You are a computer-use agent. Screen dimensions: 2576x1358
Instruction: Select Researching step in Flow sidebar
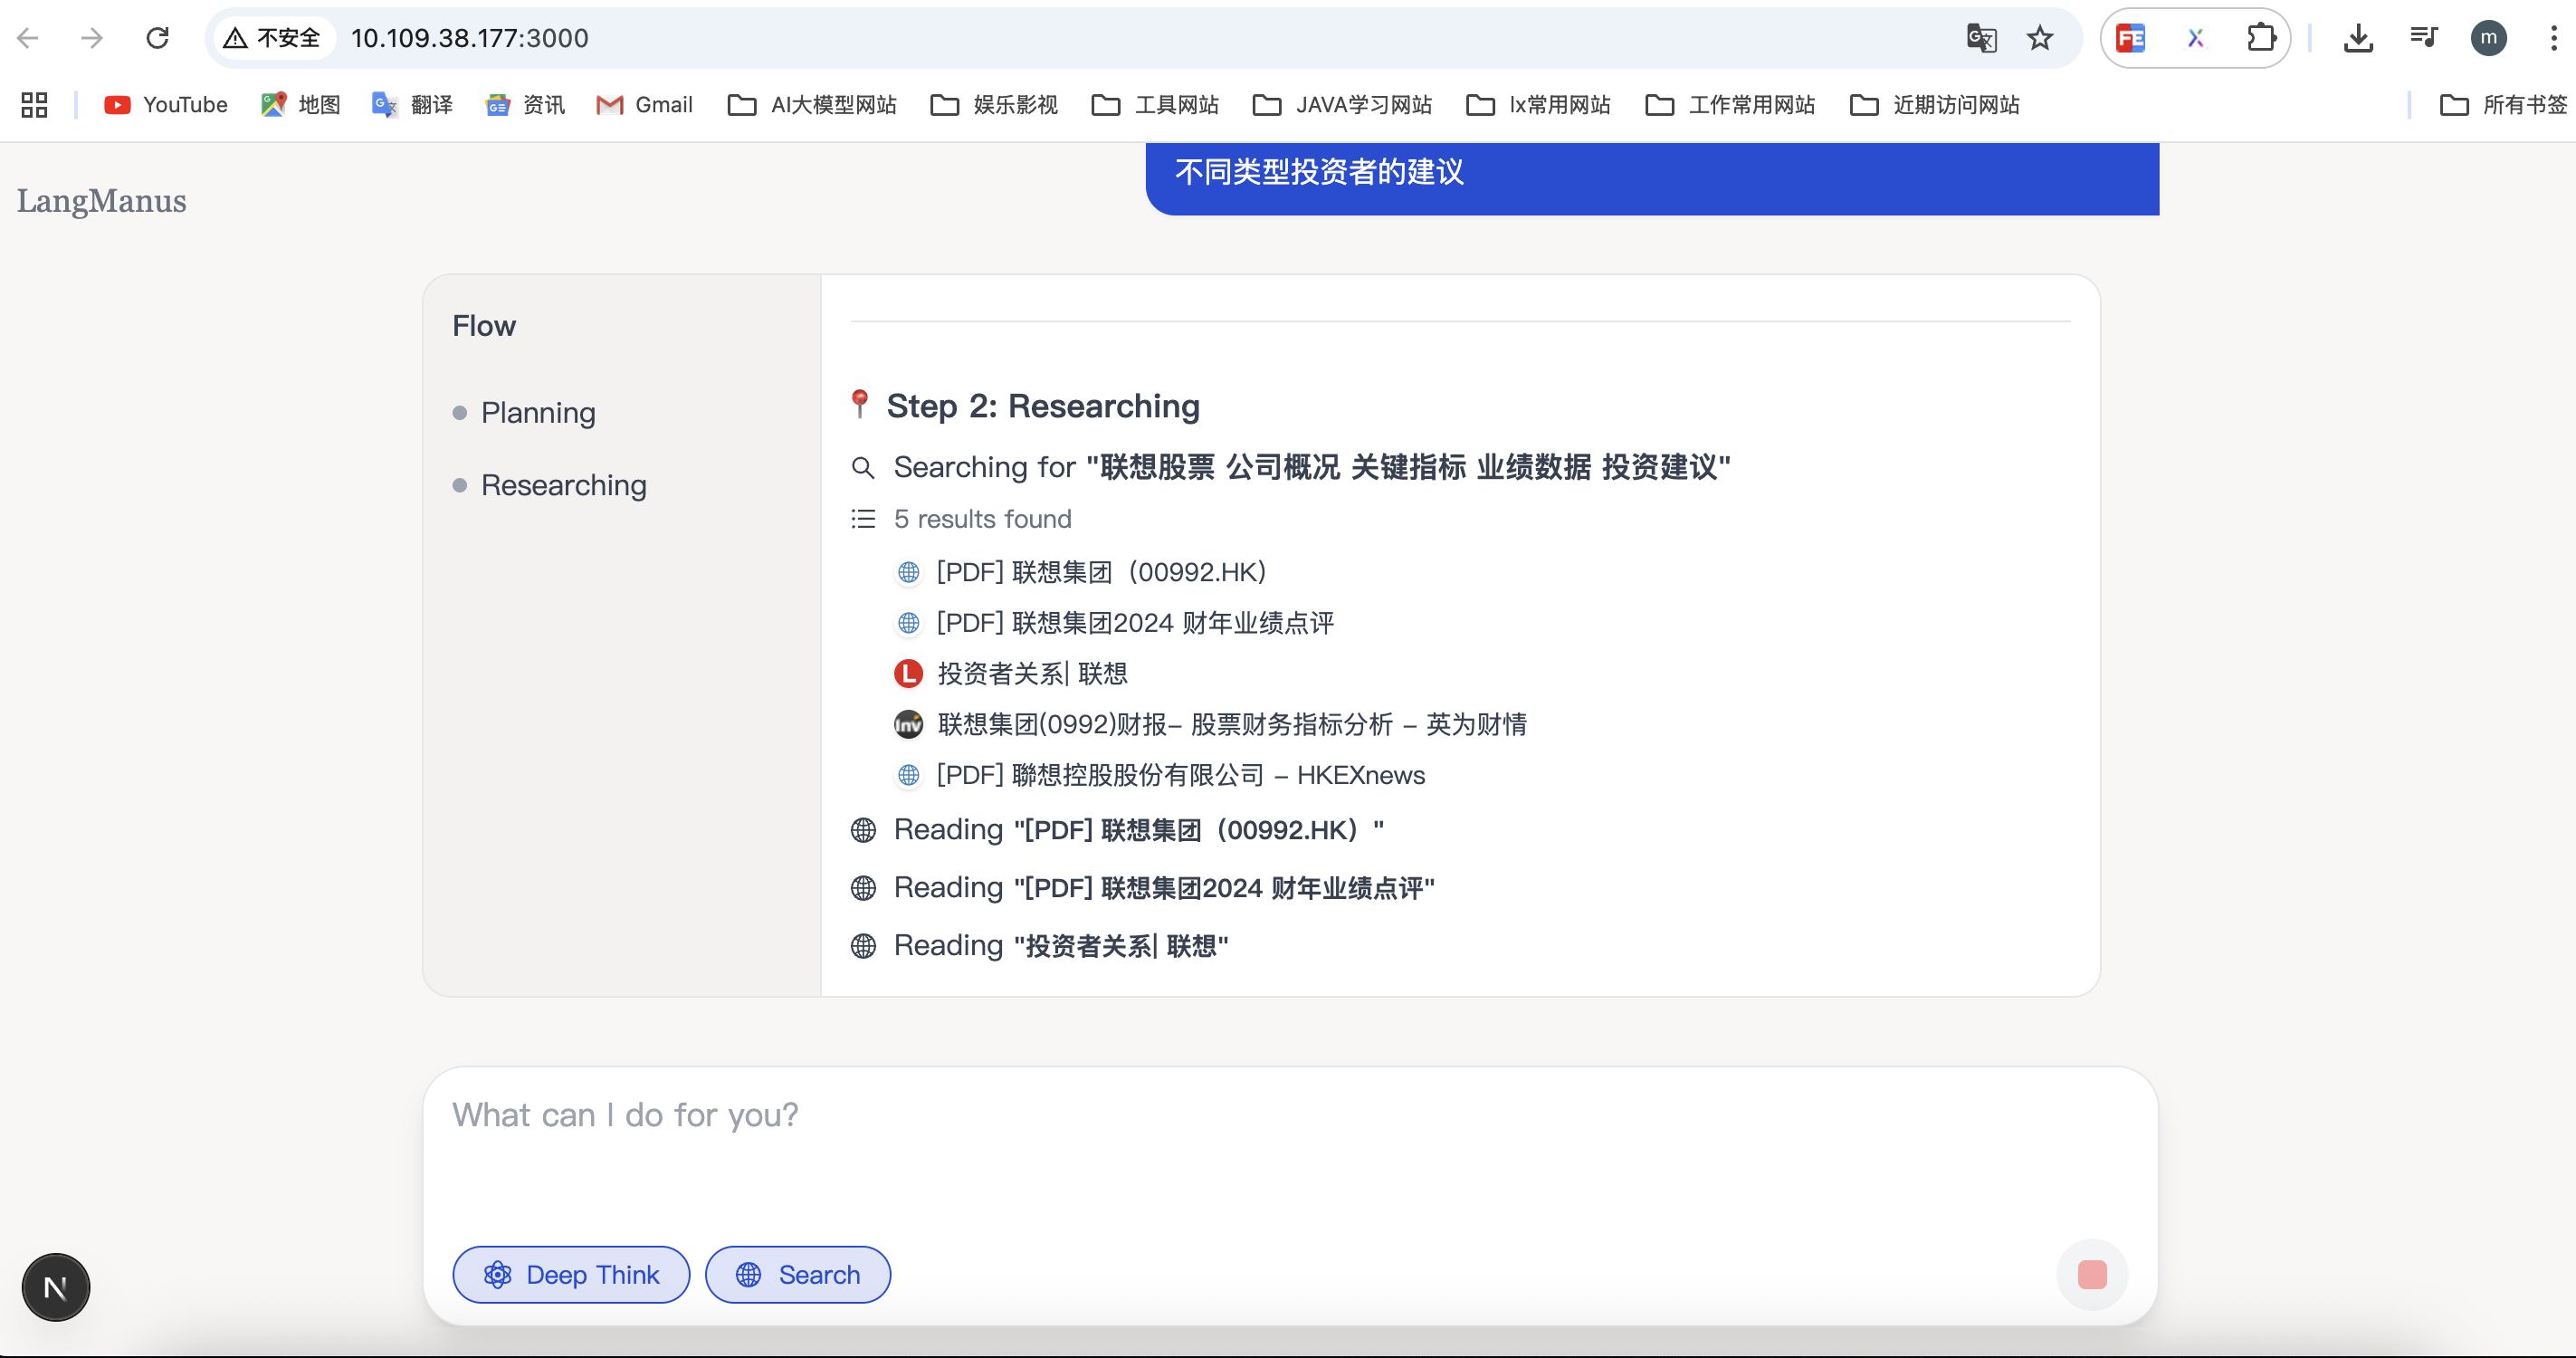(563, 485)
